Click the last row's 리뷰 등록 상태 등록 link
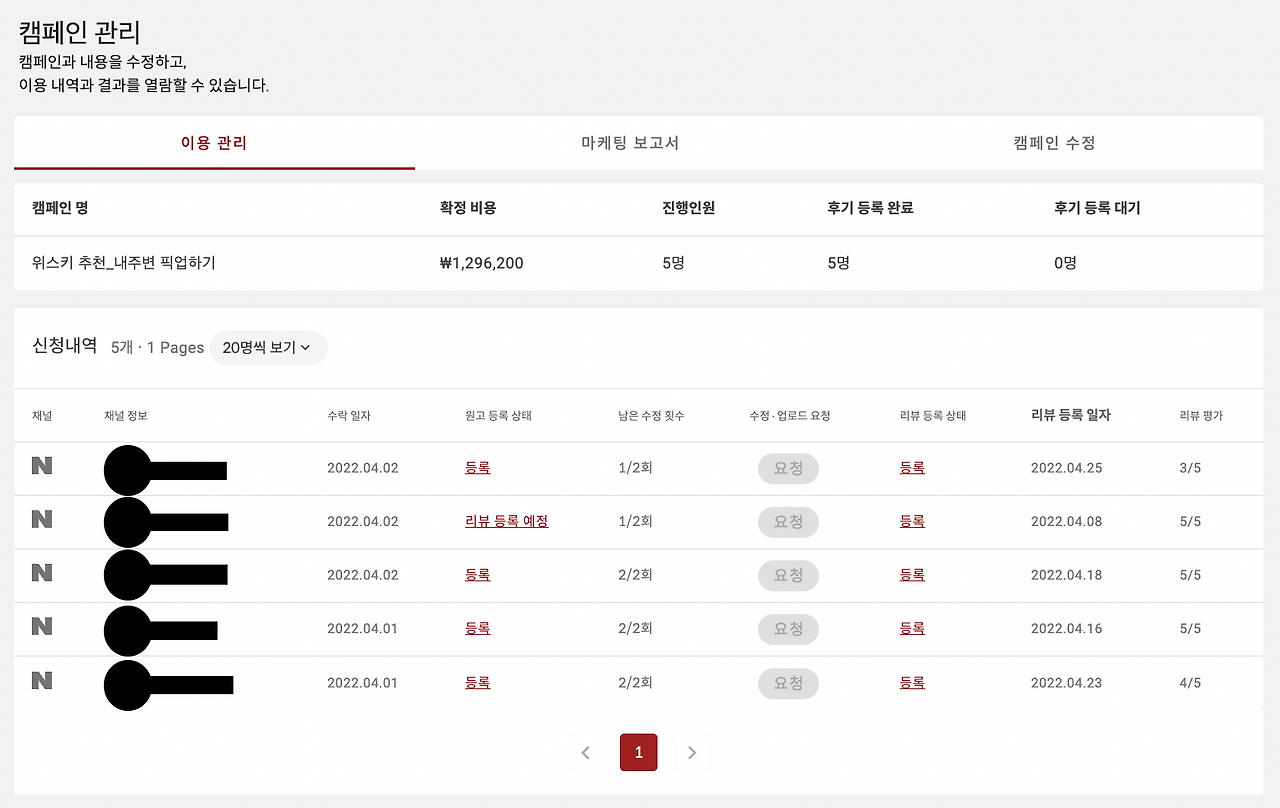The width and height of the screenshot is (1280, 808). [x=911, y=683]
